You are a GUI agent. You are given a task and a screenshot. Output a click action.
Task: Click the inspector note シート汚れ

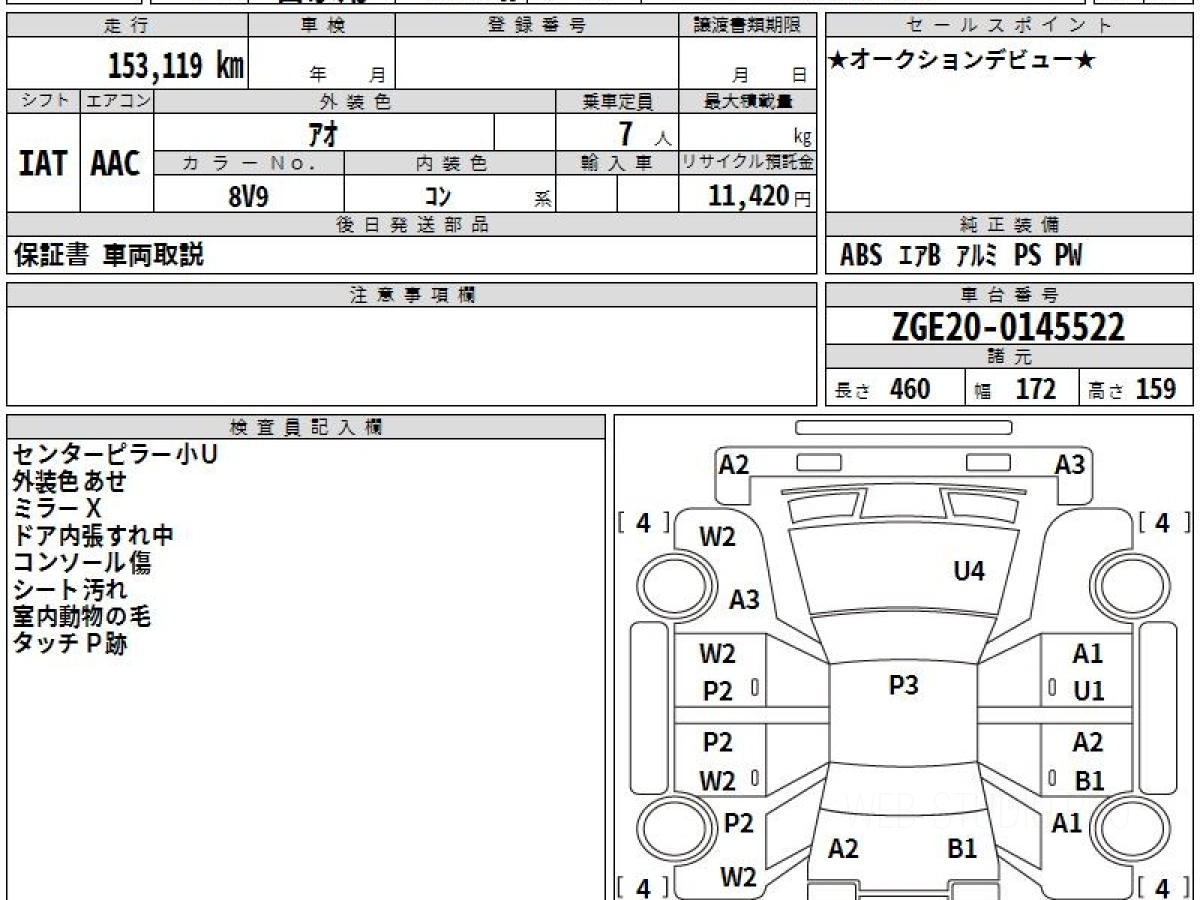click(x=70, y=589)
